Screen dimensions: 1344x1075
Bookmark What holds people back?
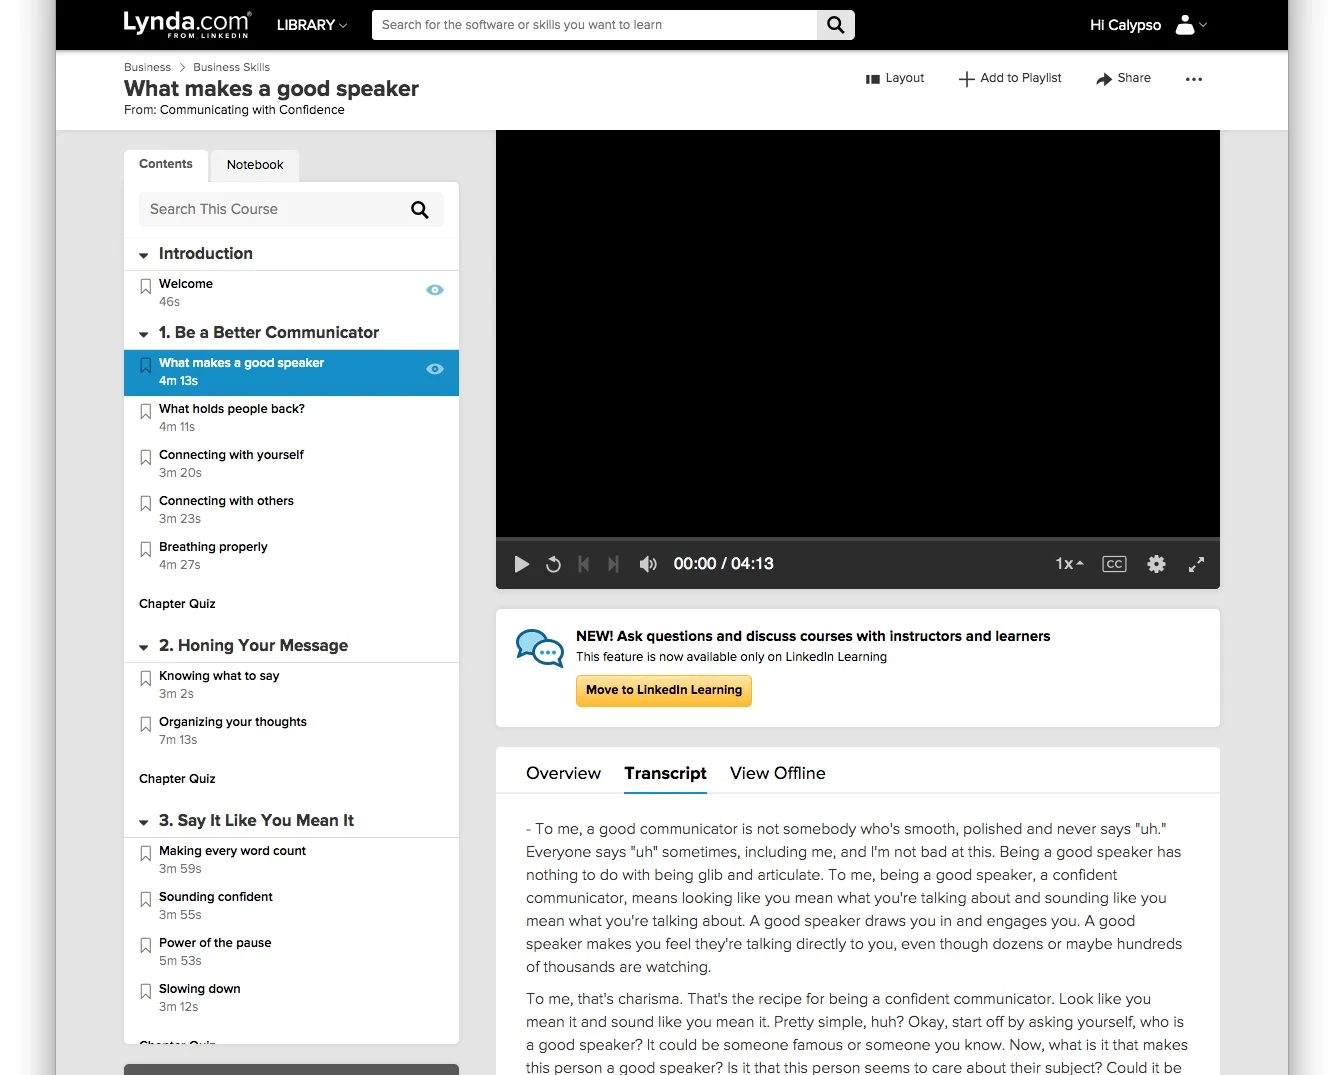(x=146, y=412)
